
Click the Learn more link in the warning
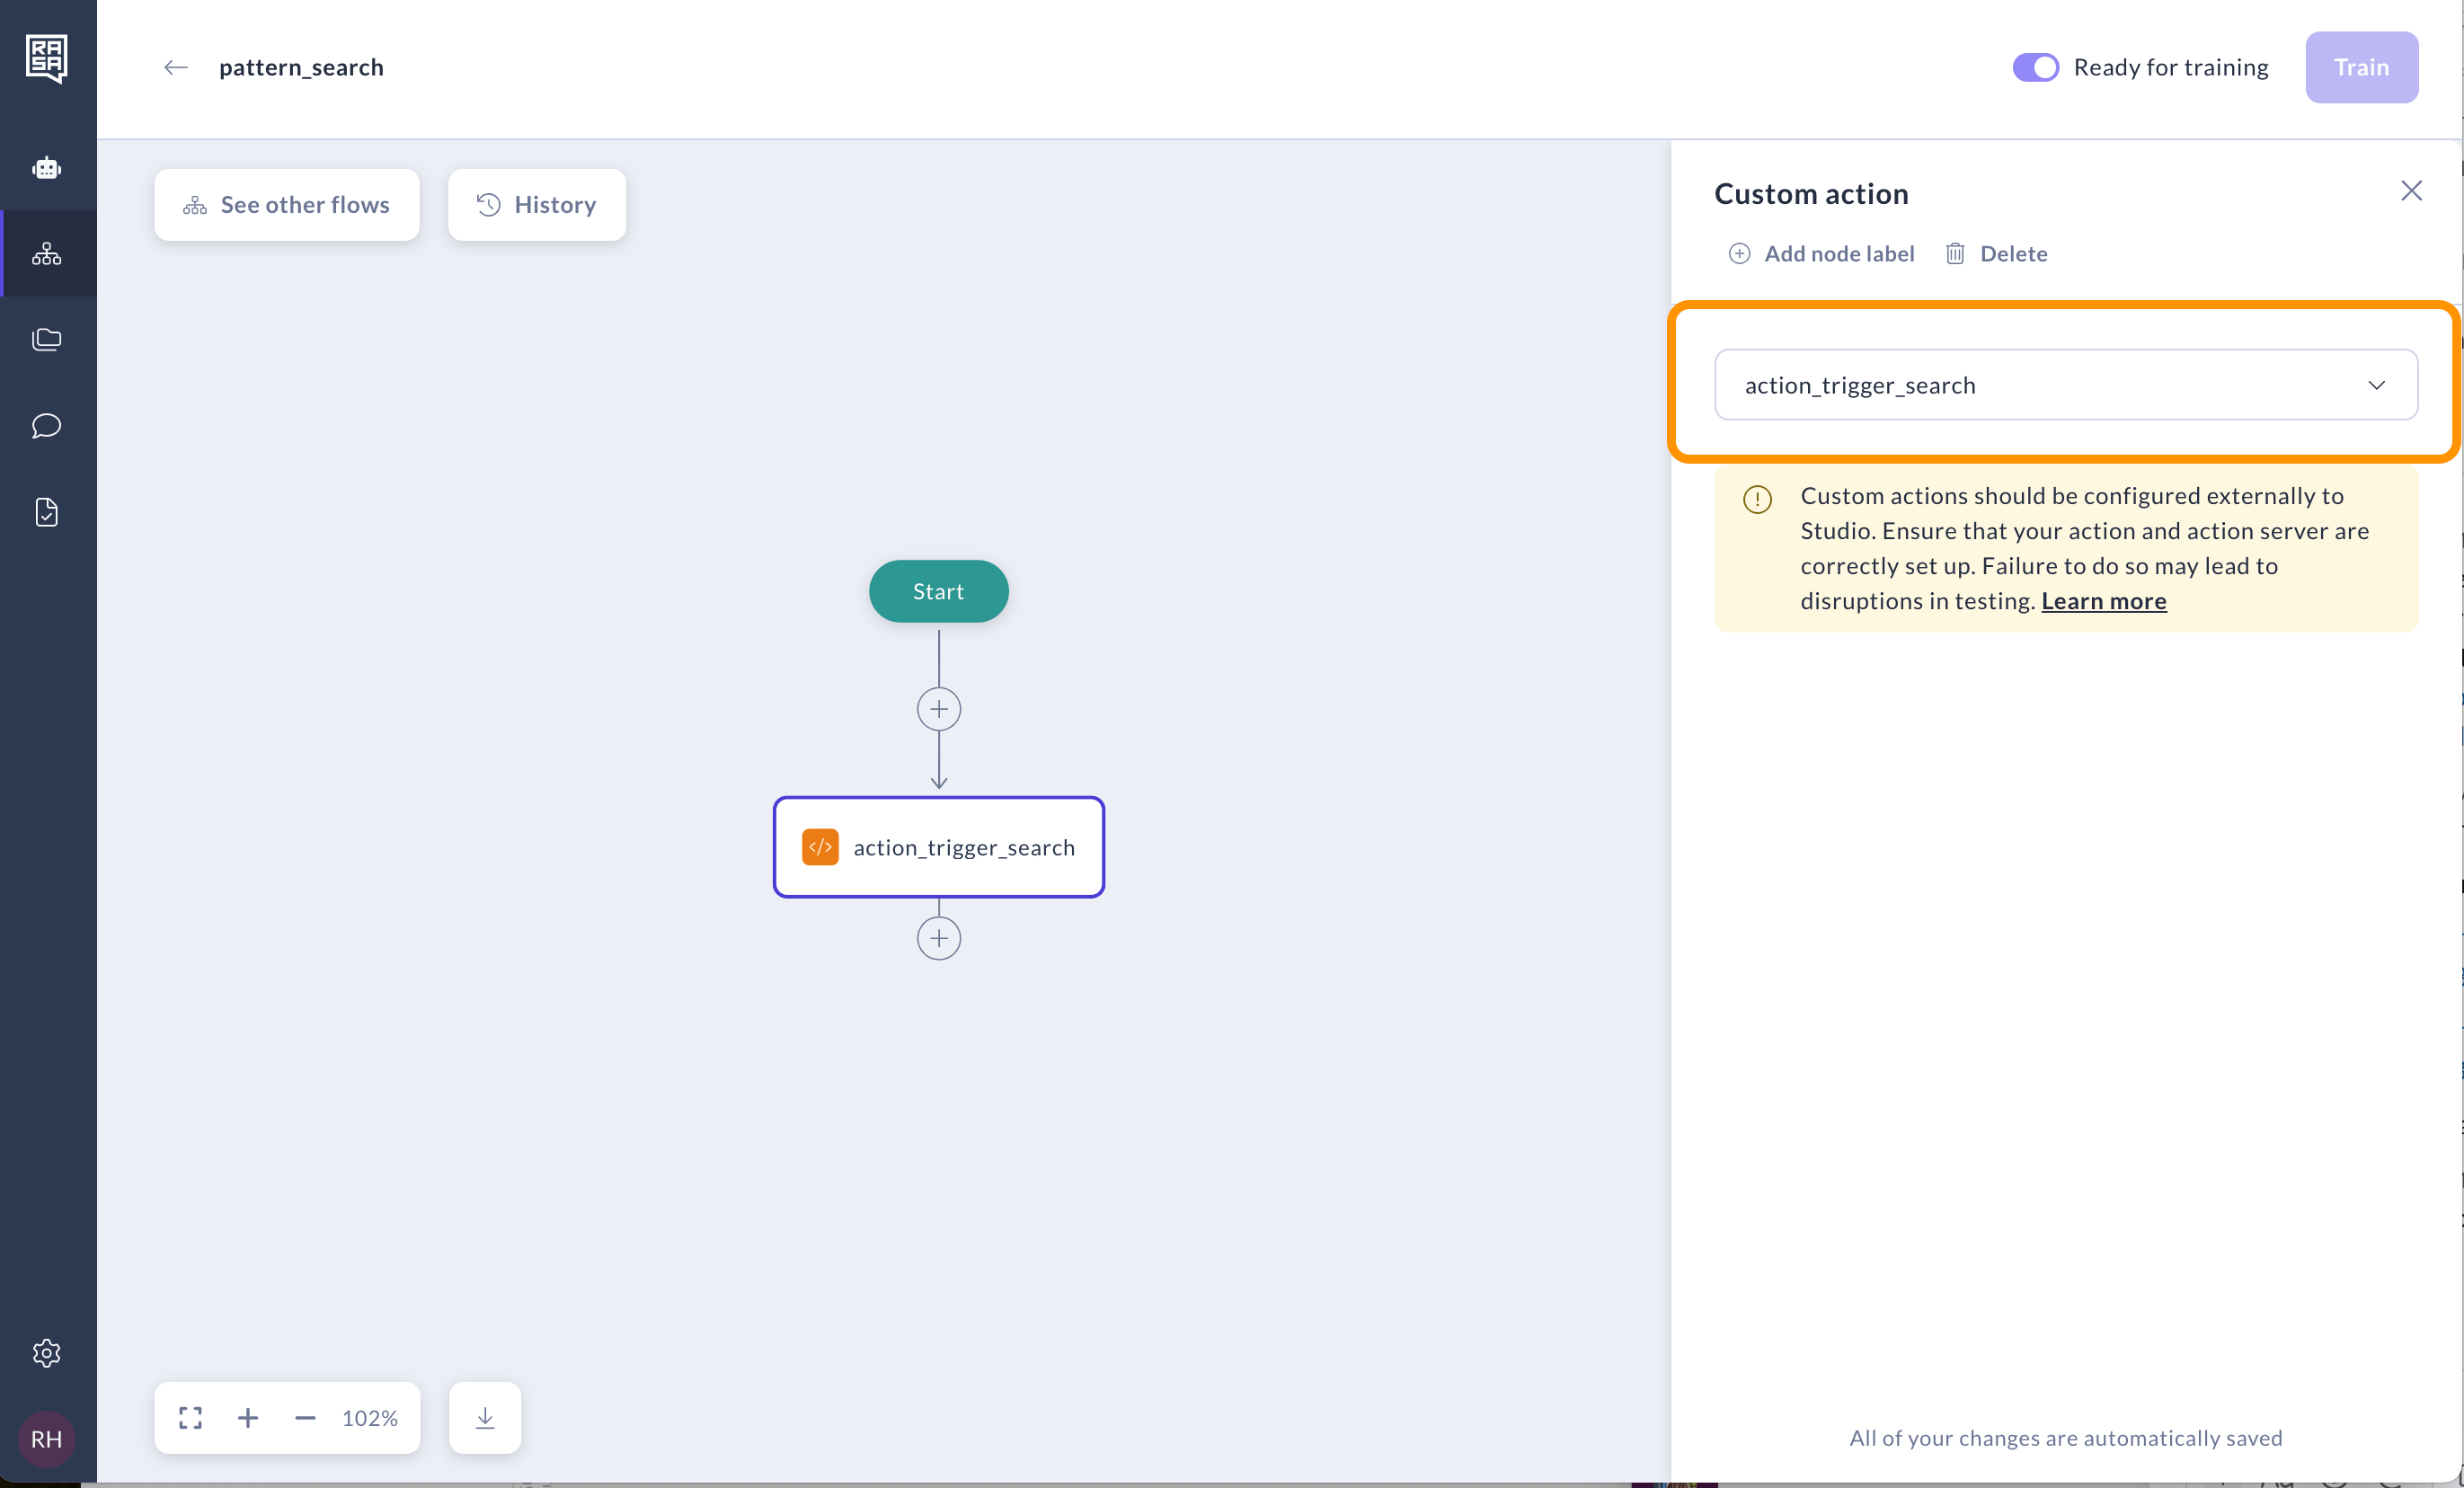tap(2103, 600)
